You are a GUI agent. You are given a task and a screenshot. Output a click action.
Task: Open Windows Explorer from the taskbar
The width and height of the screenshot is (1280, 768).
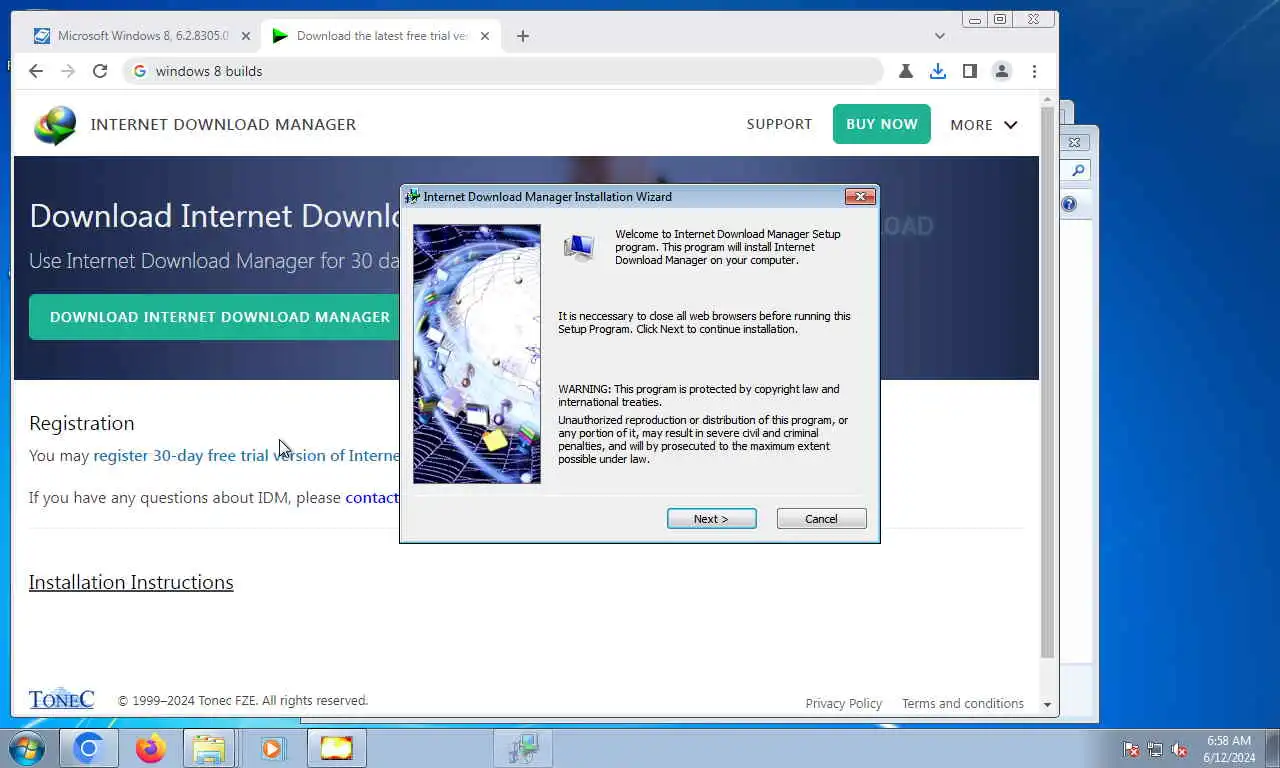tap(209, 748)
